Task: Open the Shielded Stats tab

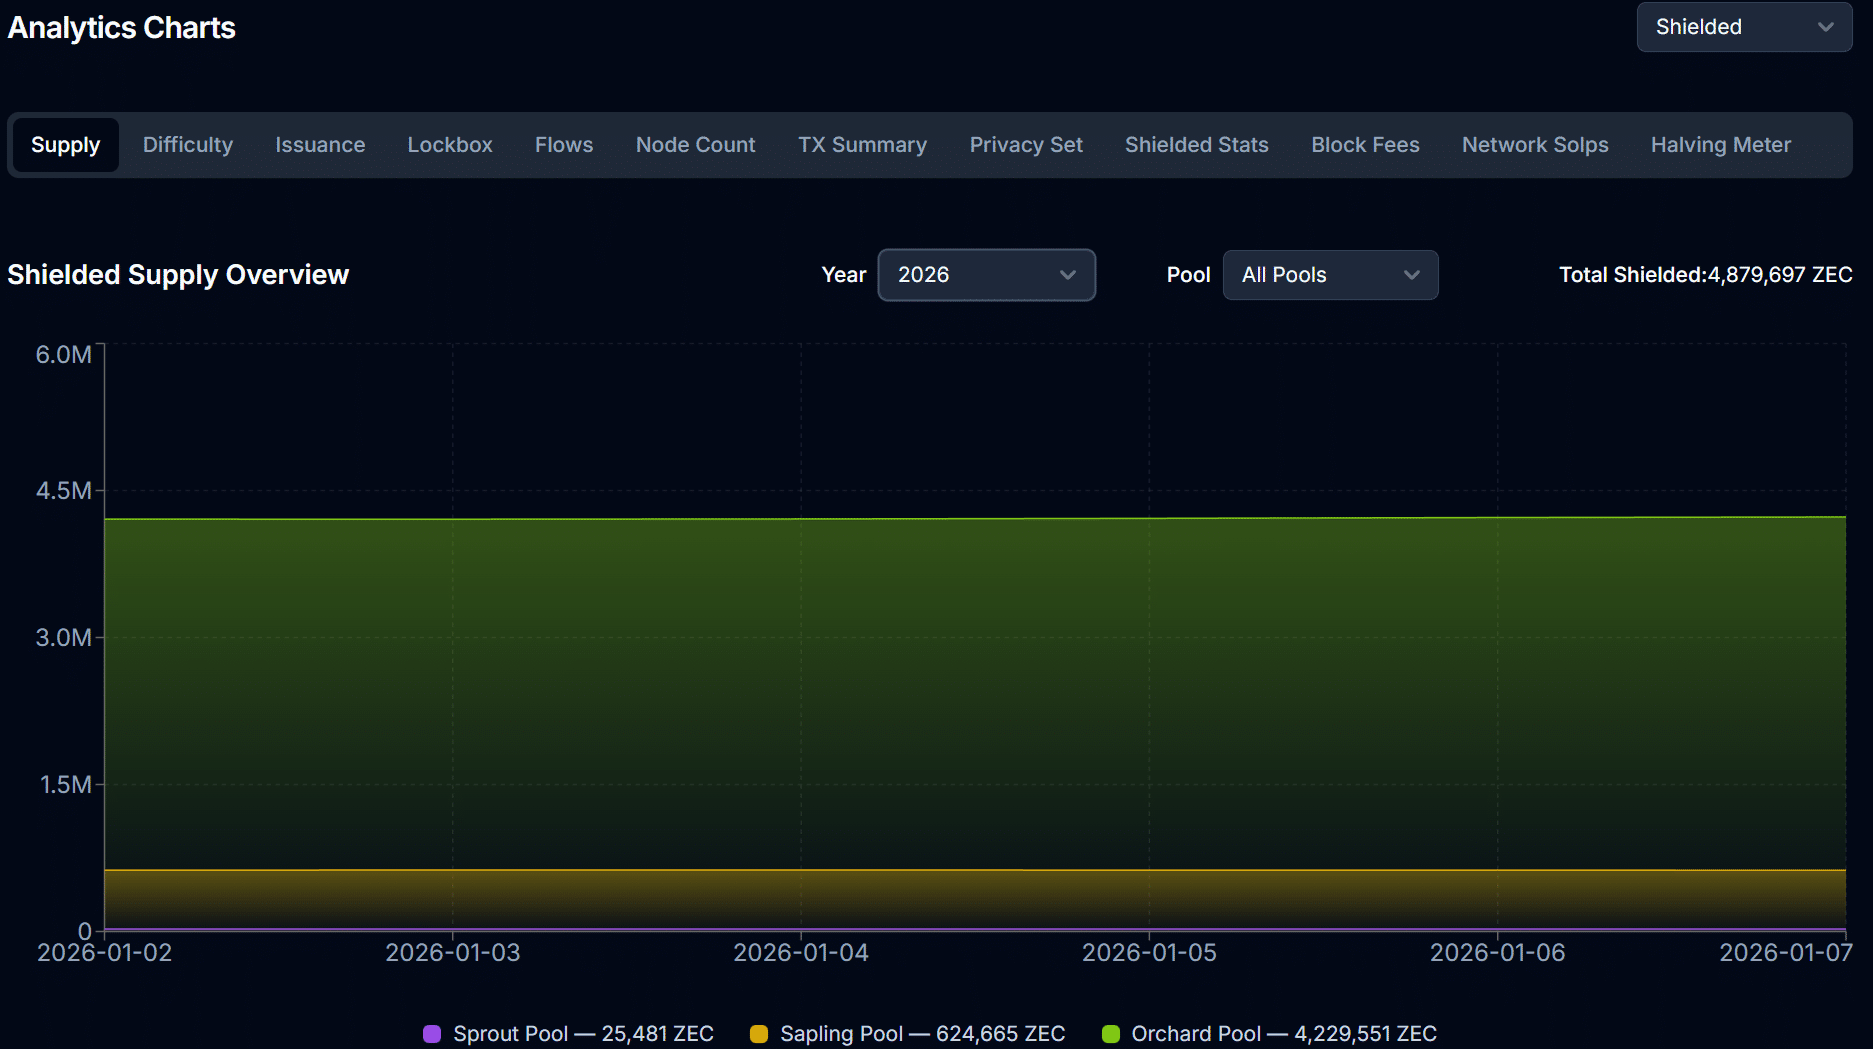Action: coord(1196,145)
